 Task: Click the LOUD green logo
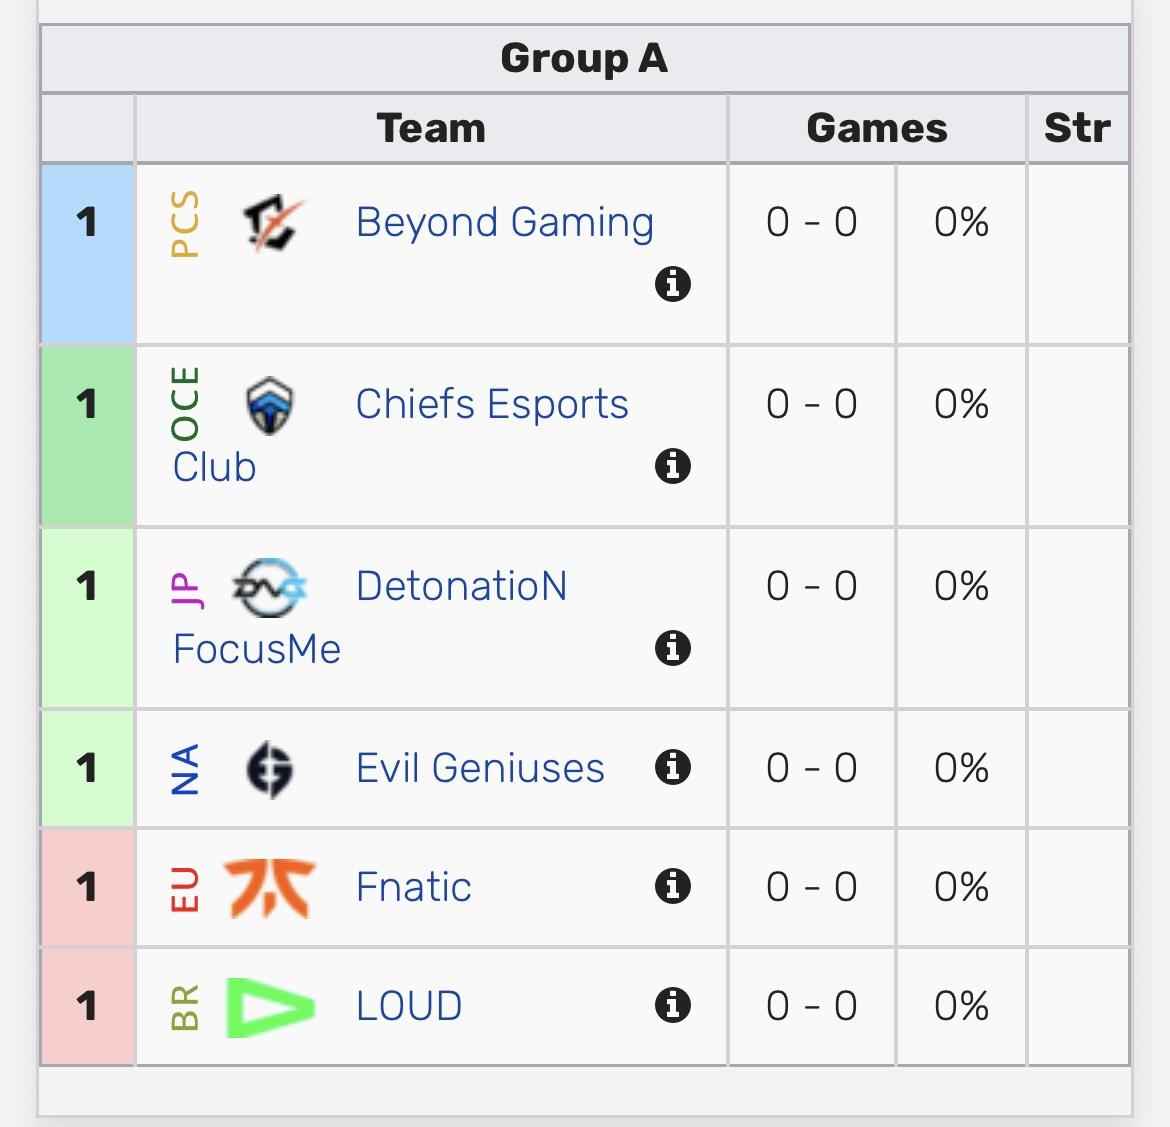(x=270, y=1007)
